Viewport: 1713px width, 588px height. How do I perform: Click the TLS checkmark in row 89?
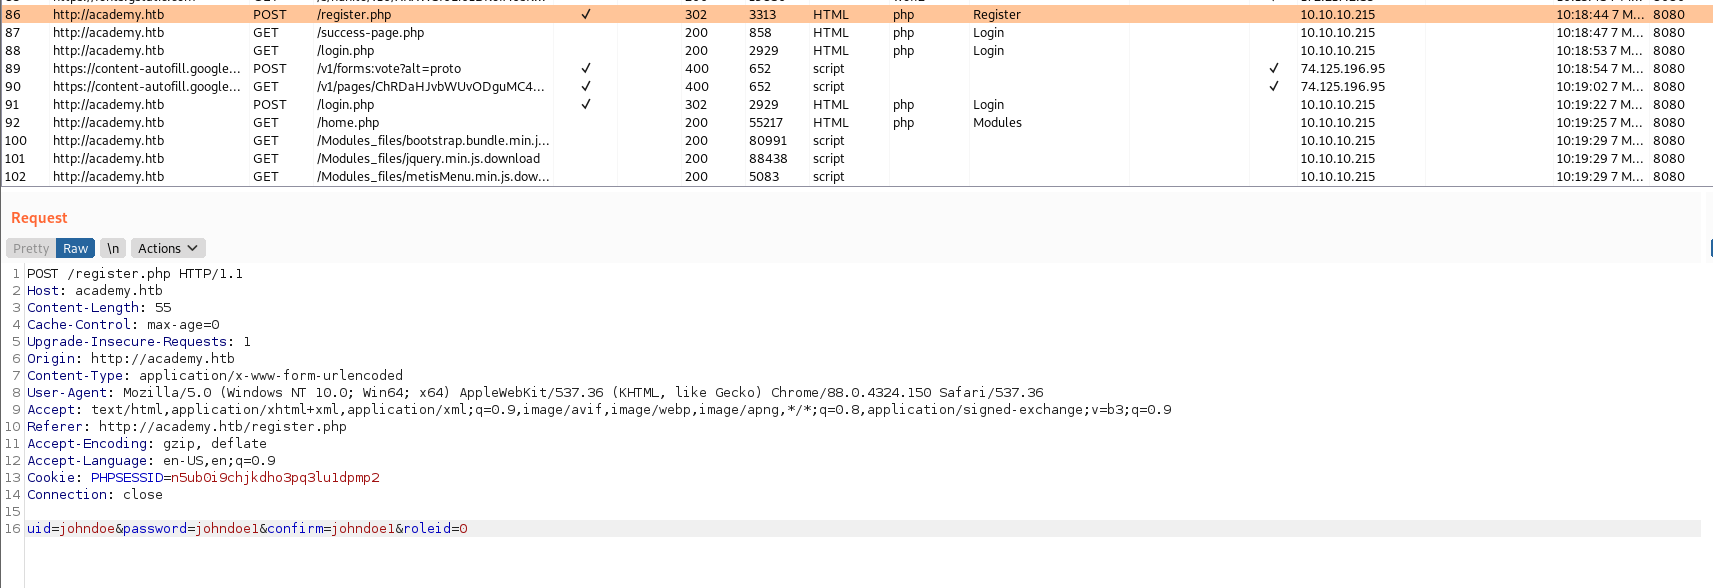(1273, 69)
